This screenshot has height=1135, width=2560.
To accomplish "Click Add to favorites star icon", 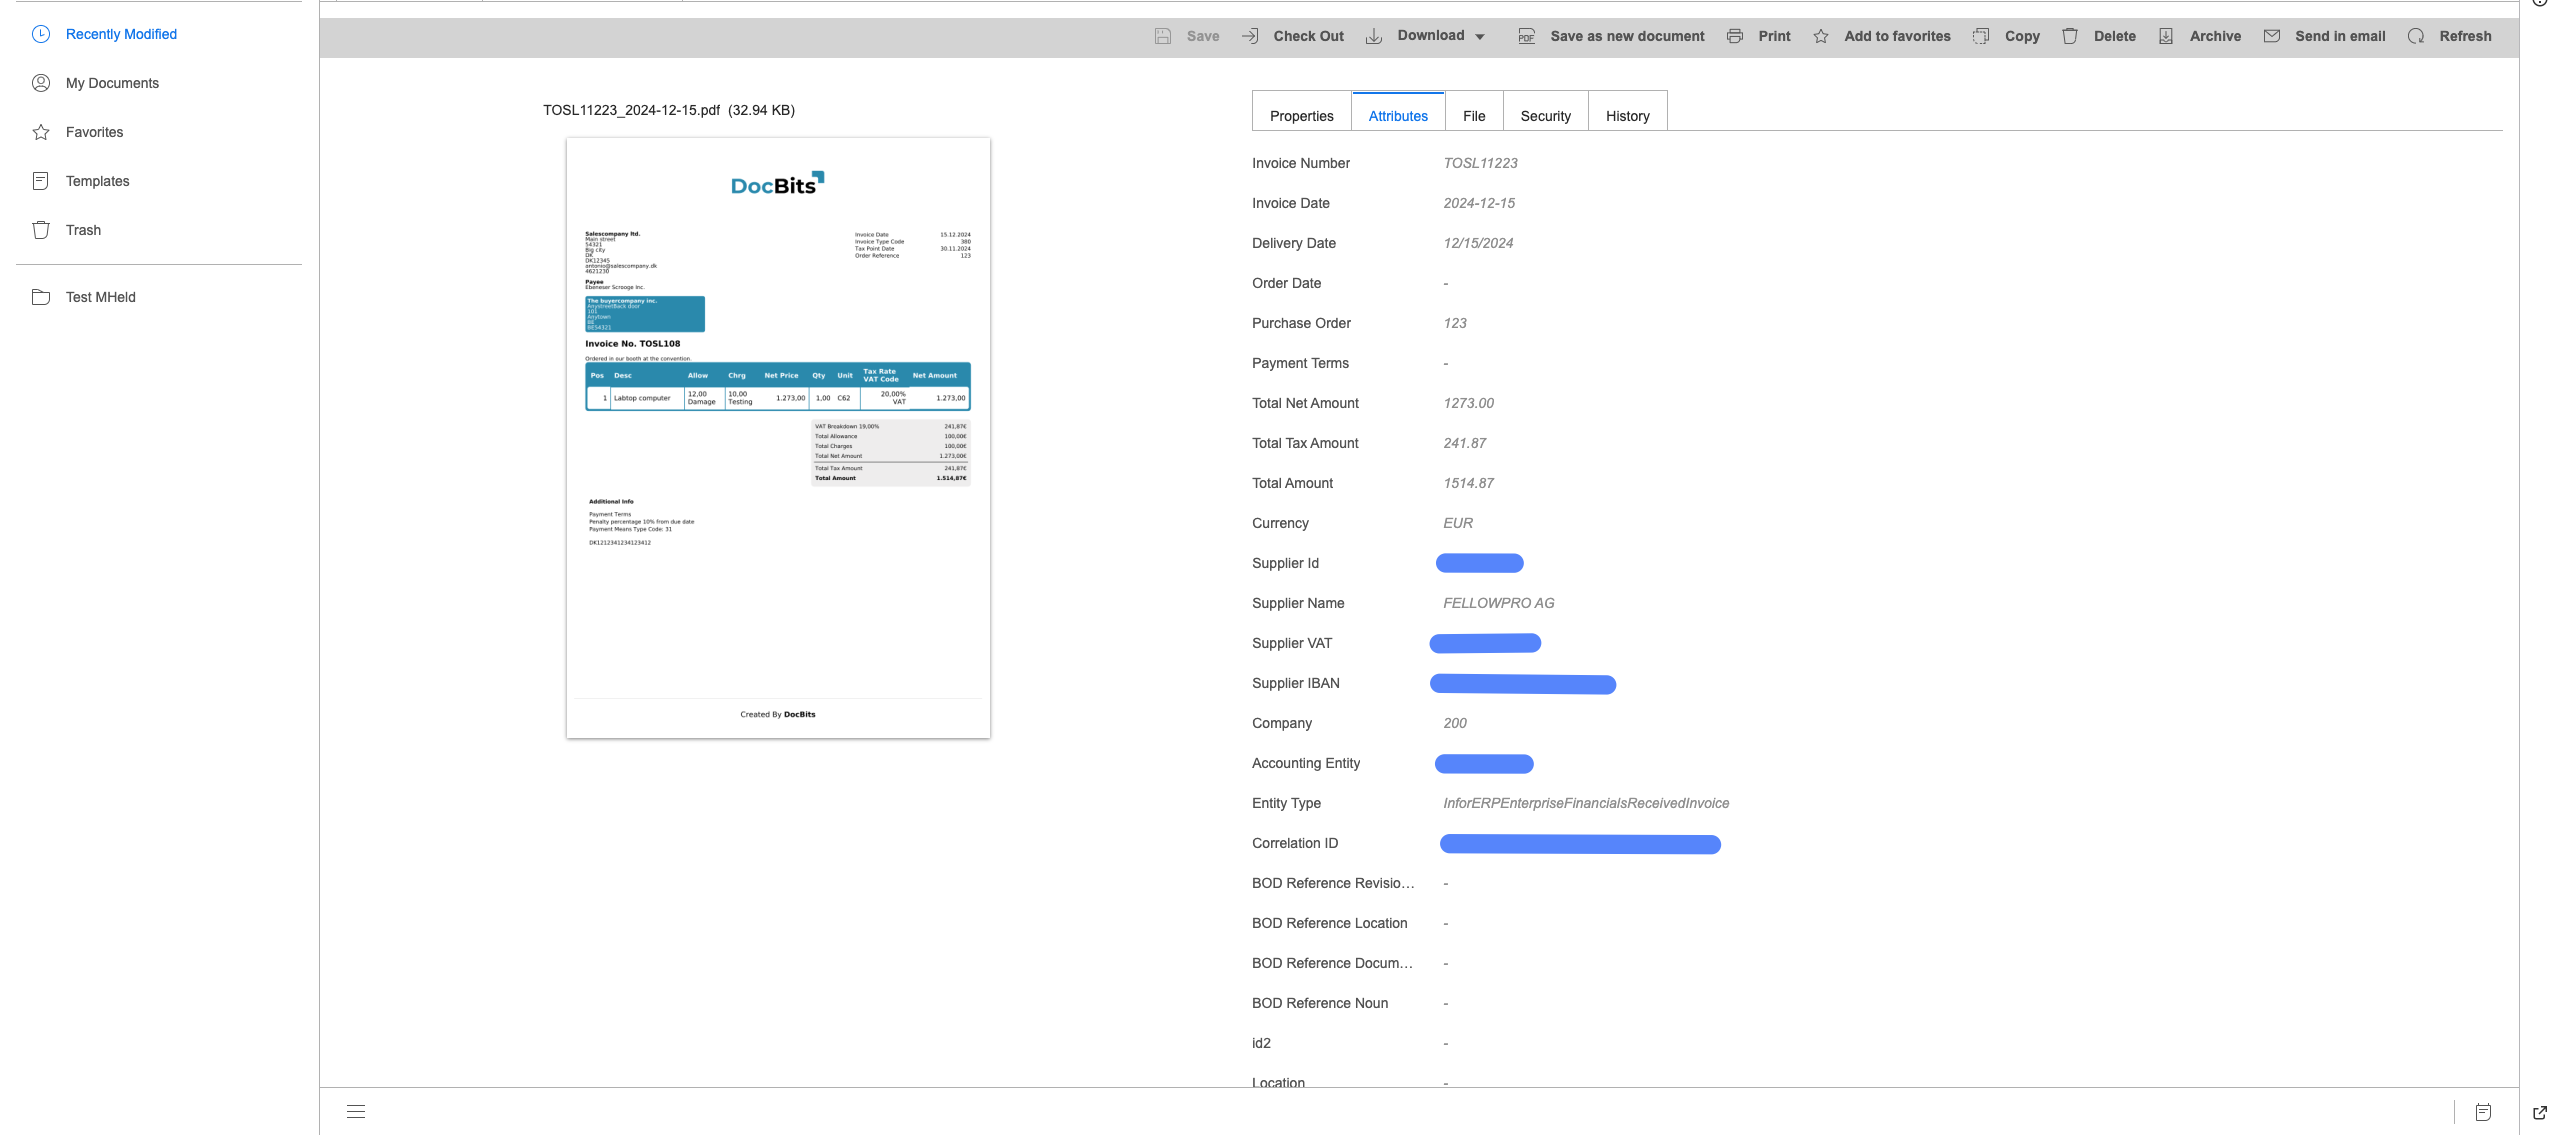I will [1821, 36].
